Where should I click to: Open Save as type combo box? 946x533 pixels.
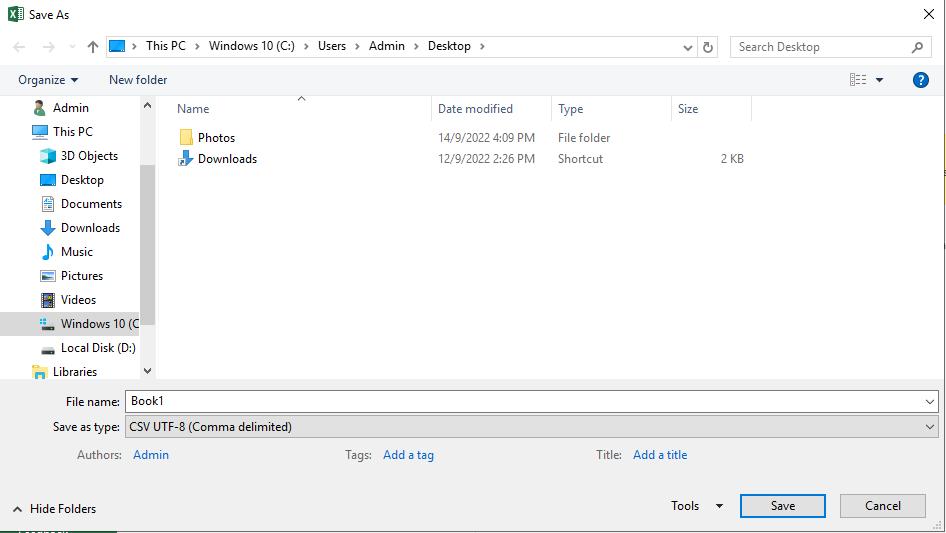tap(532, 427)
